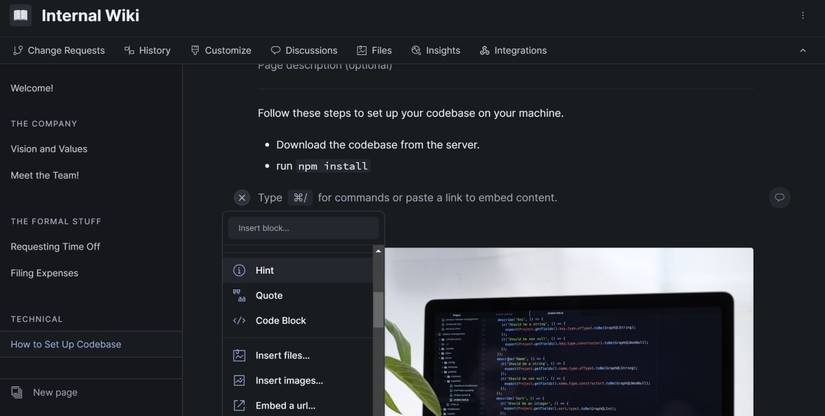825x416 pixels.
Task: Click the Quote marks icon
Action: pyautogui.click(x=239, y=296)
